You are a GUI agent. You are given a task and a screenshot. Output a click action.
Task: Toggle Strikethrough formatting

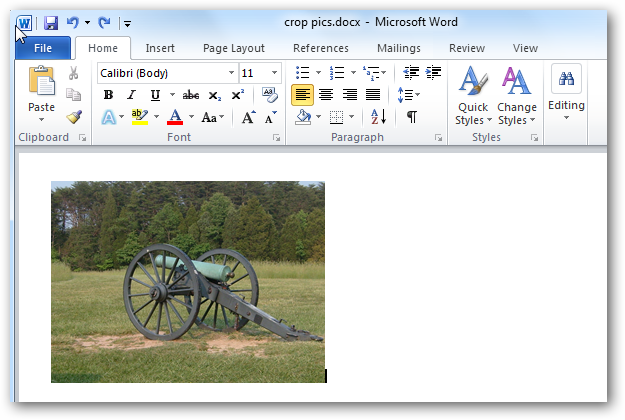point(191,95)
